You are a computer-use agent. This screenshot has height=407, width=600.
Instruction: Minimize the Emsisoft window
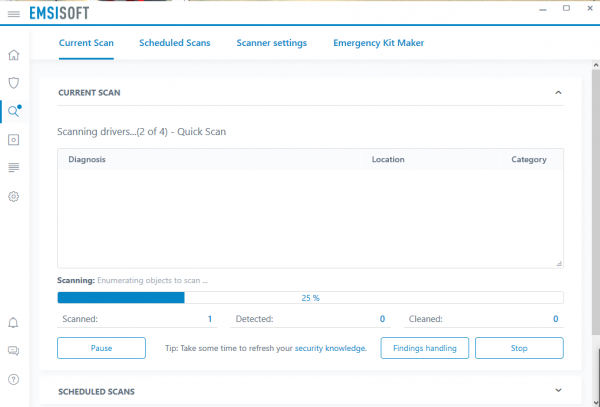(x=543, y=9)
